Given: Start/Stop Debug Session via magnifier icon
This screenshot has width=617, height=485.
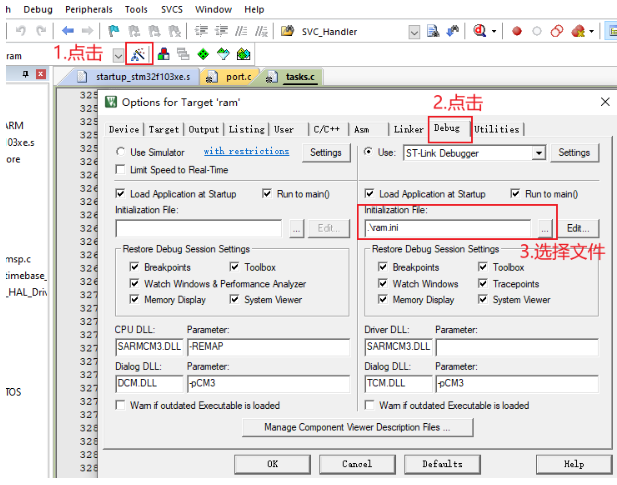Looking at the screenshot, I should tap(480, 31).
